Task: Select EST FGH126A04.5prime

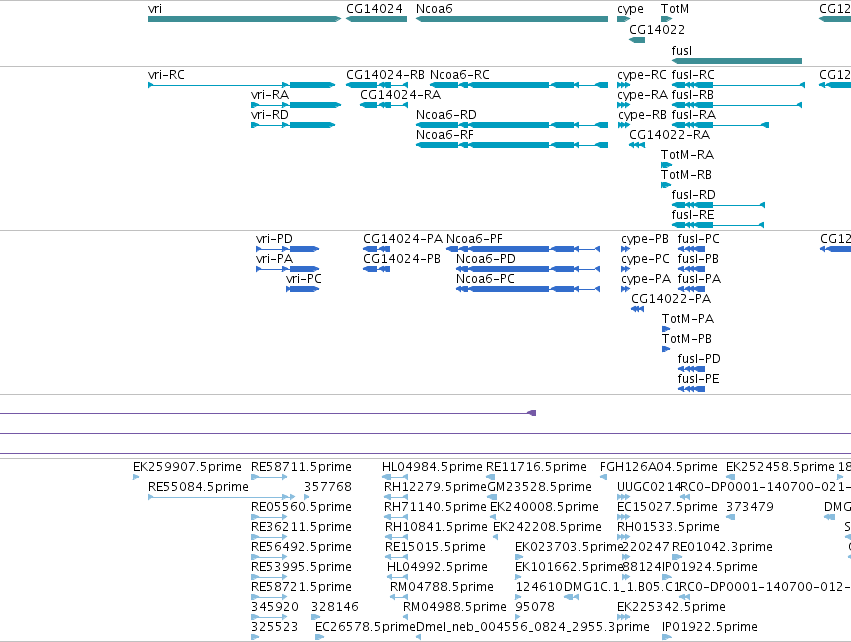Action: 603,477
